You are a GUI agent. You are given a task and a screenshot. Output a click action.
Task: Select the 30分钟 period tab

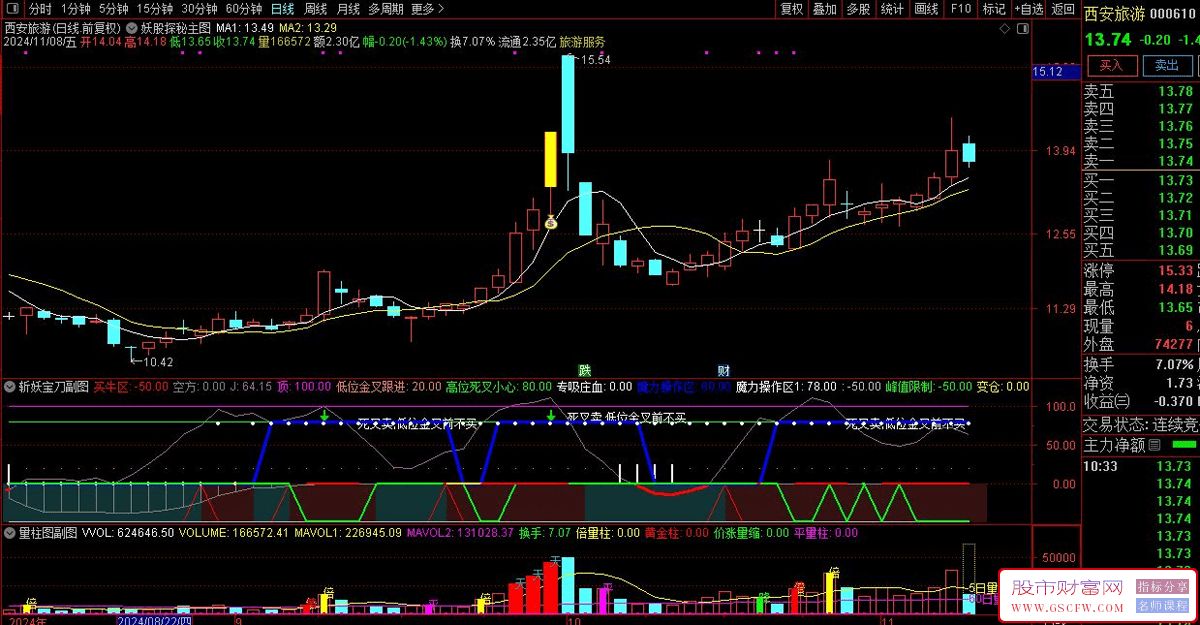coord(199,9)
